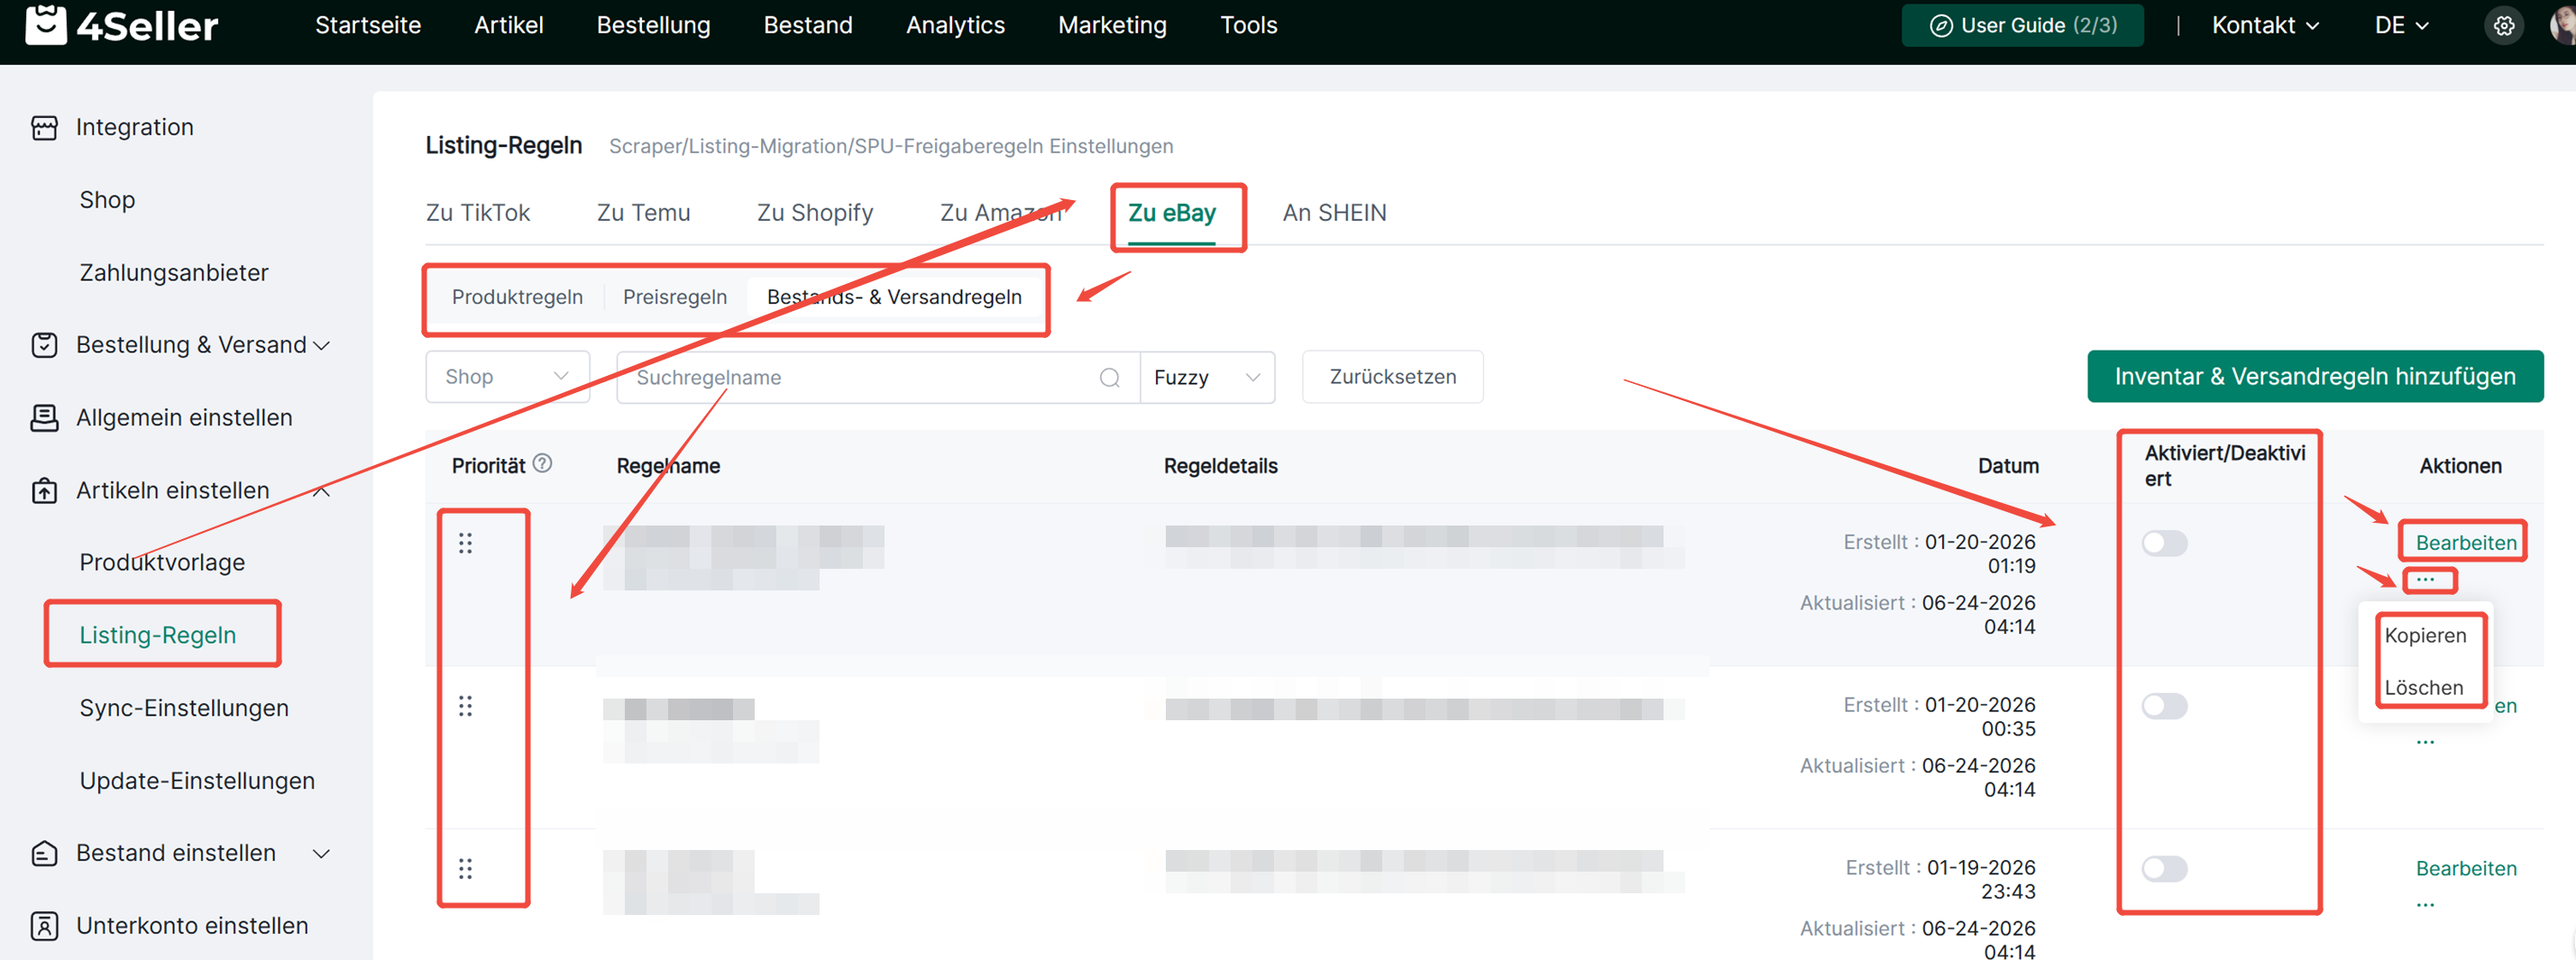
Task: Click Bearbeiten for rule created 01-19-2026 23:43
Action: 2465,868
